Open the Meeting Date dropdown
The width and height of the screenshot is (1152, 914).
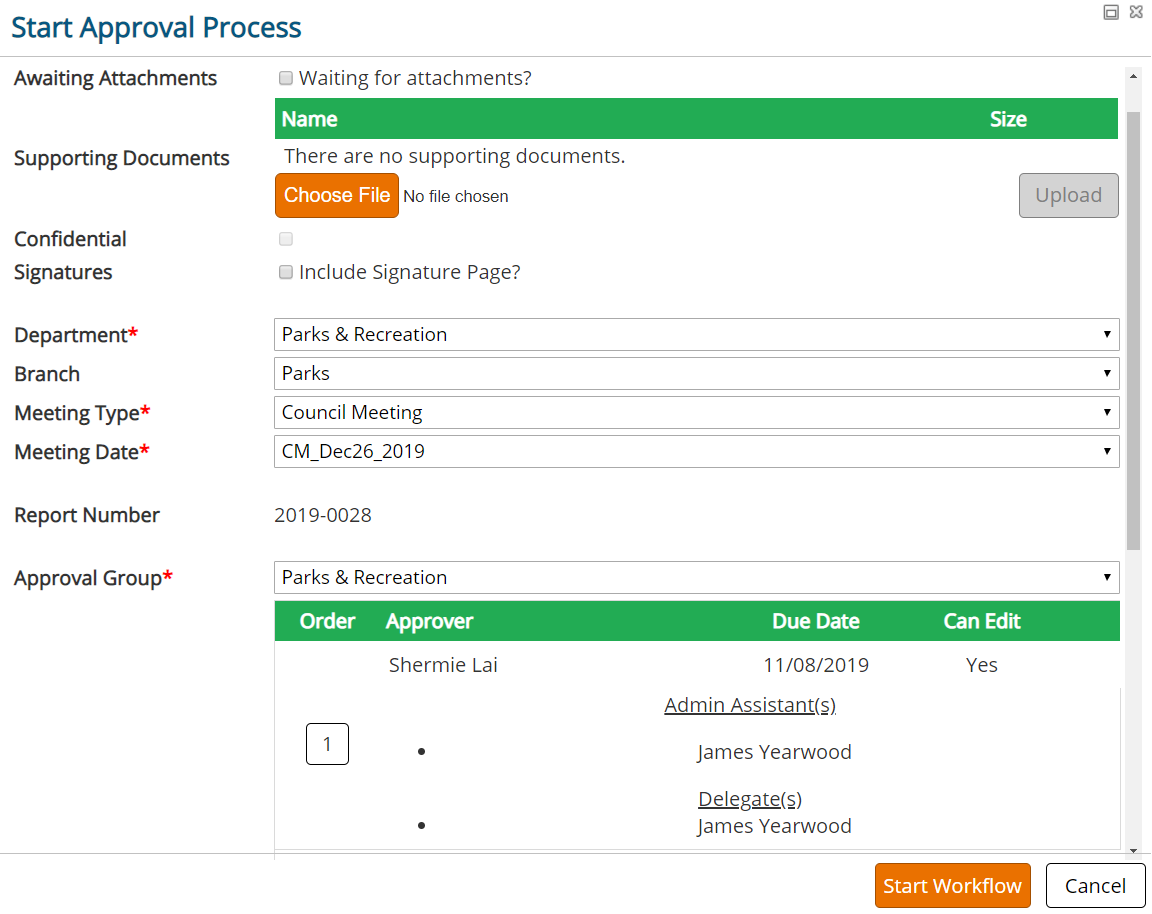click(x=696, y=451)
